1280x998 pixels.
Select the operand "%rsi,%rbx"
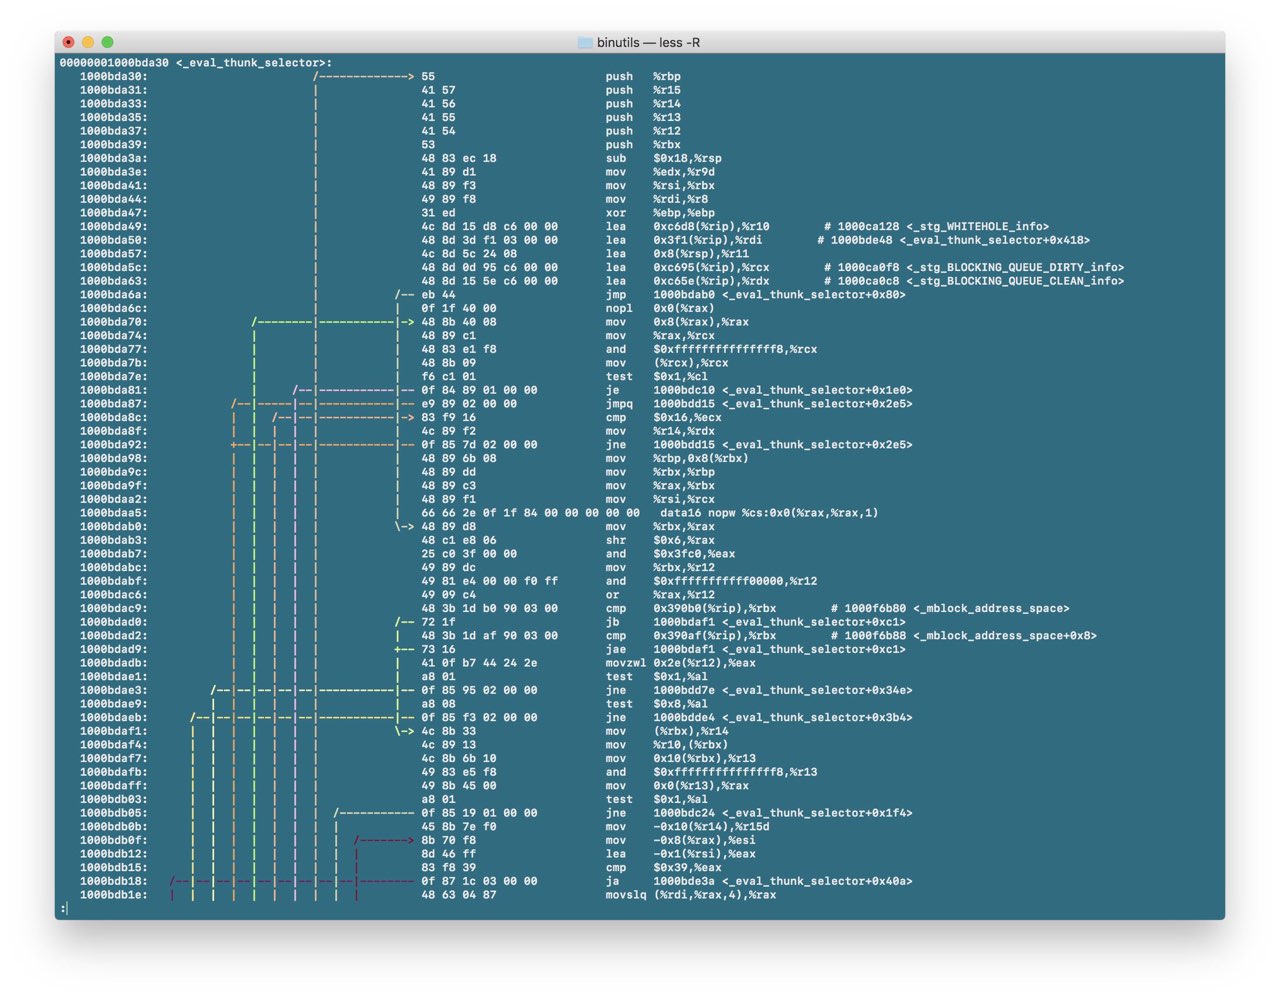click(684, 186)
